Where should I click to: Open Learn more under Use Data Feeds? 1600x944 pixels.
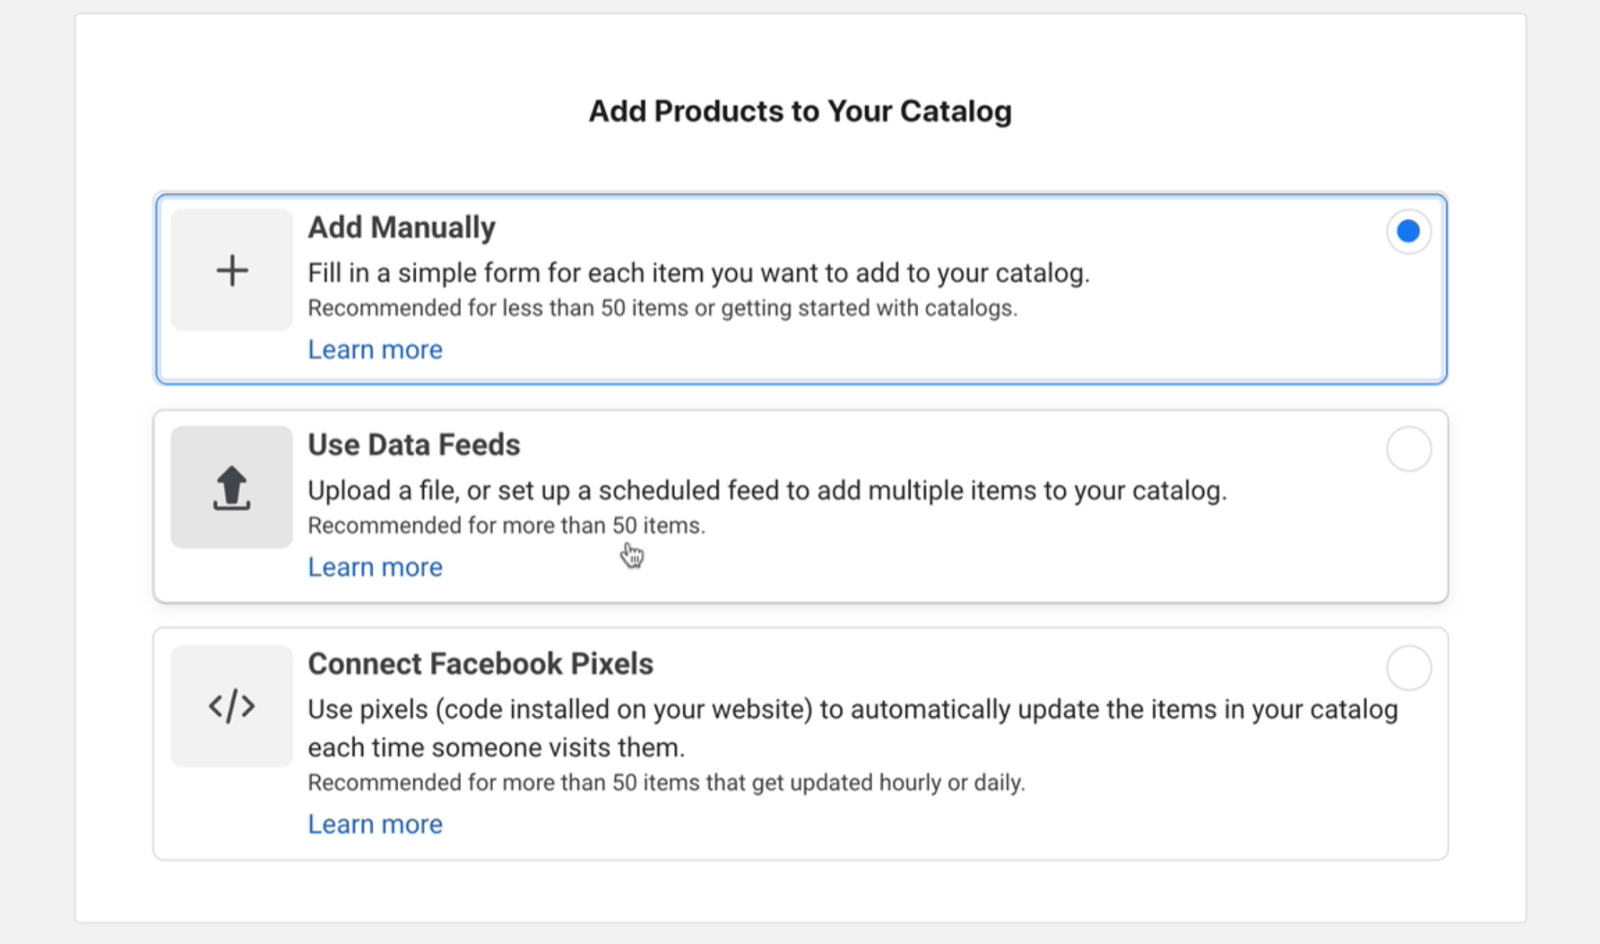pyautogui.click(x=375, y=567)
